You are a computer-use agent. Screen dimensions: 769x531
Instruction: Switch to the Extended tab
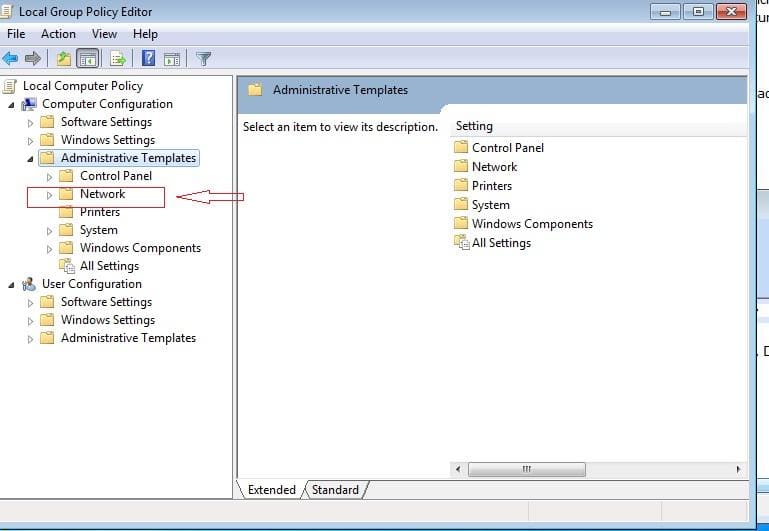(271, 490)
